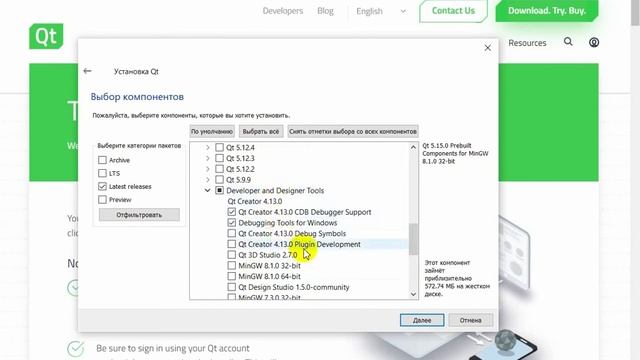This screenshot has height=360, width=640.
Task: Click the back arrow in installer
Action: [87, 71]
